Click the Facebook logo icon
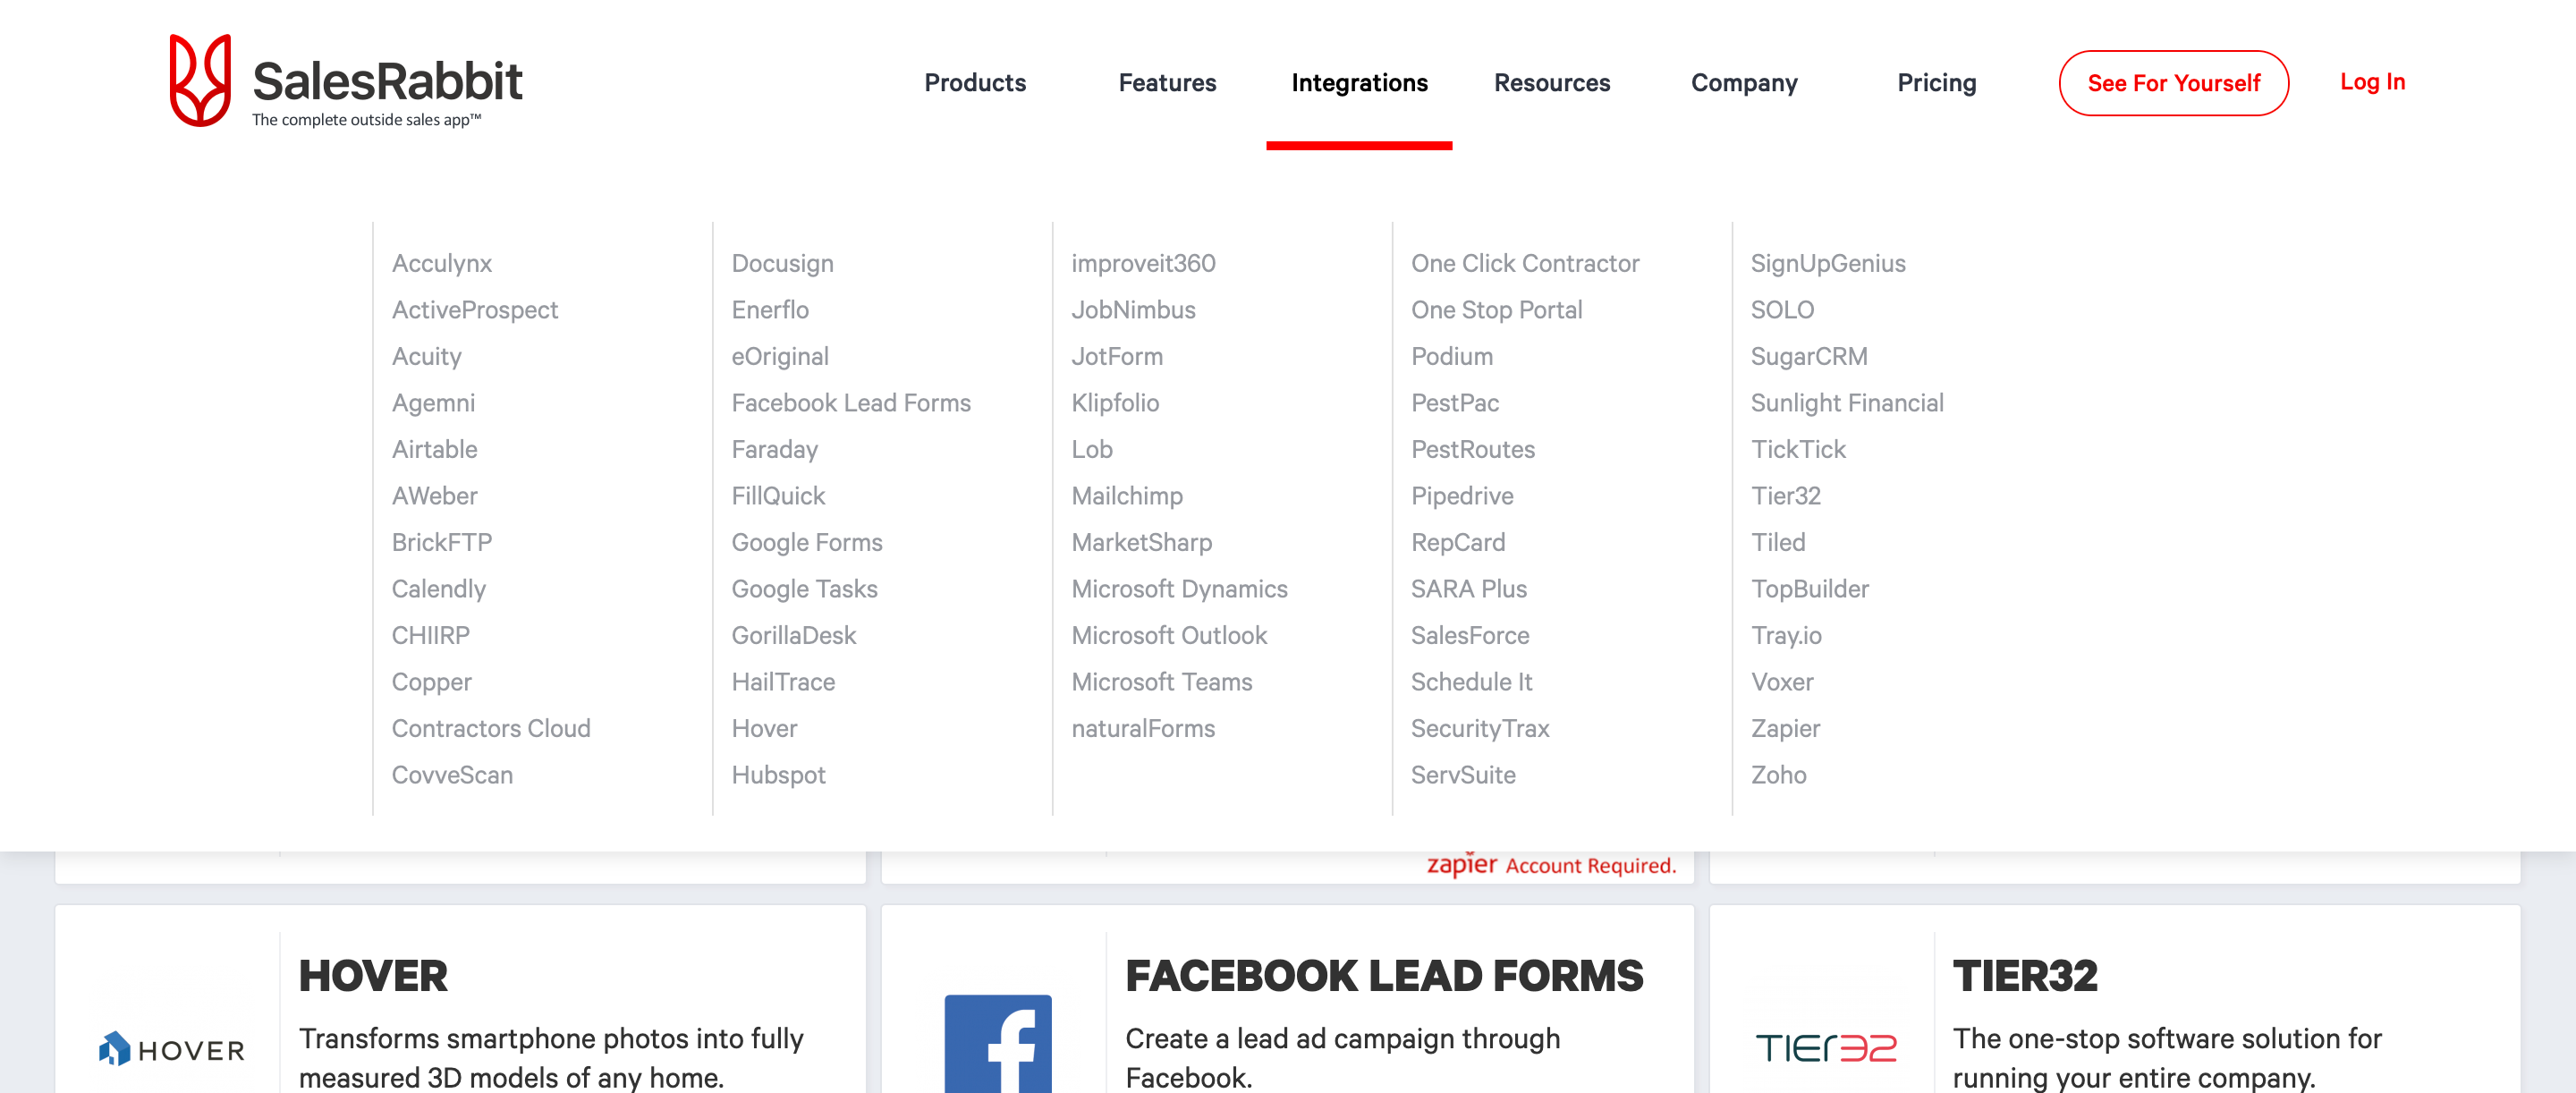 (x=997, y=1043)
